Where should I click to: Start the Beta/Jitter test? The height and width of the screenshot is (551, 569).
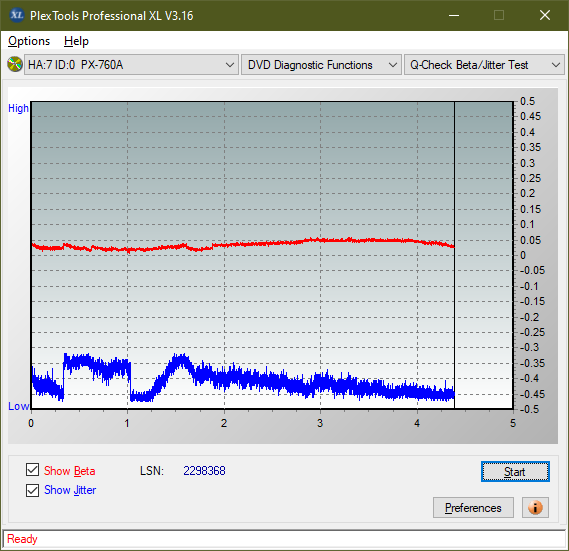(x=515, y=472)
